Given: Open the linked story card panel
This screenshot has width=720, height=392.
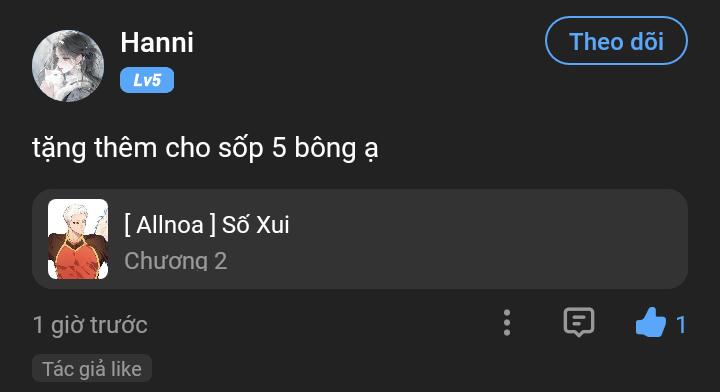Looking at the screenshot, I should click(x=360, y=239).
